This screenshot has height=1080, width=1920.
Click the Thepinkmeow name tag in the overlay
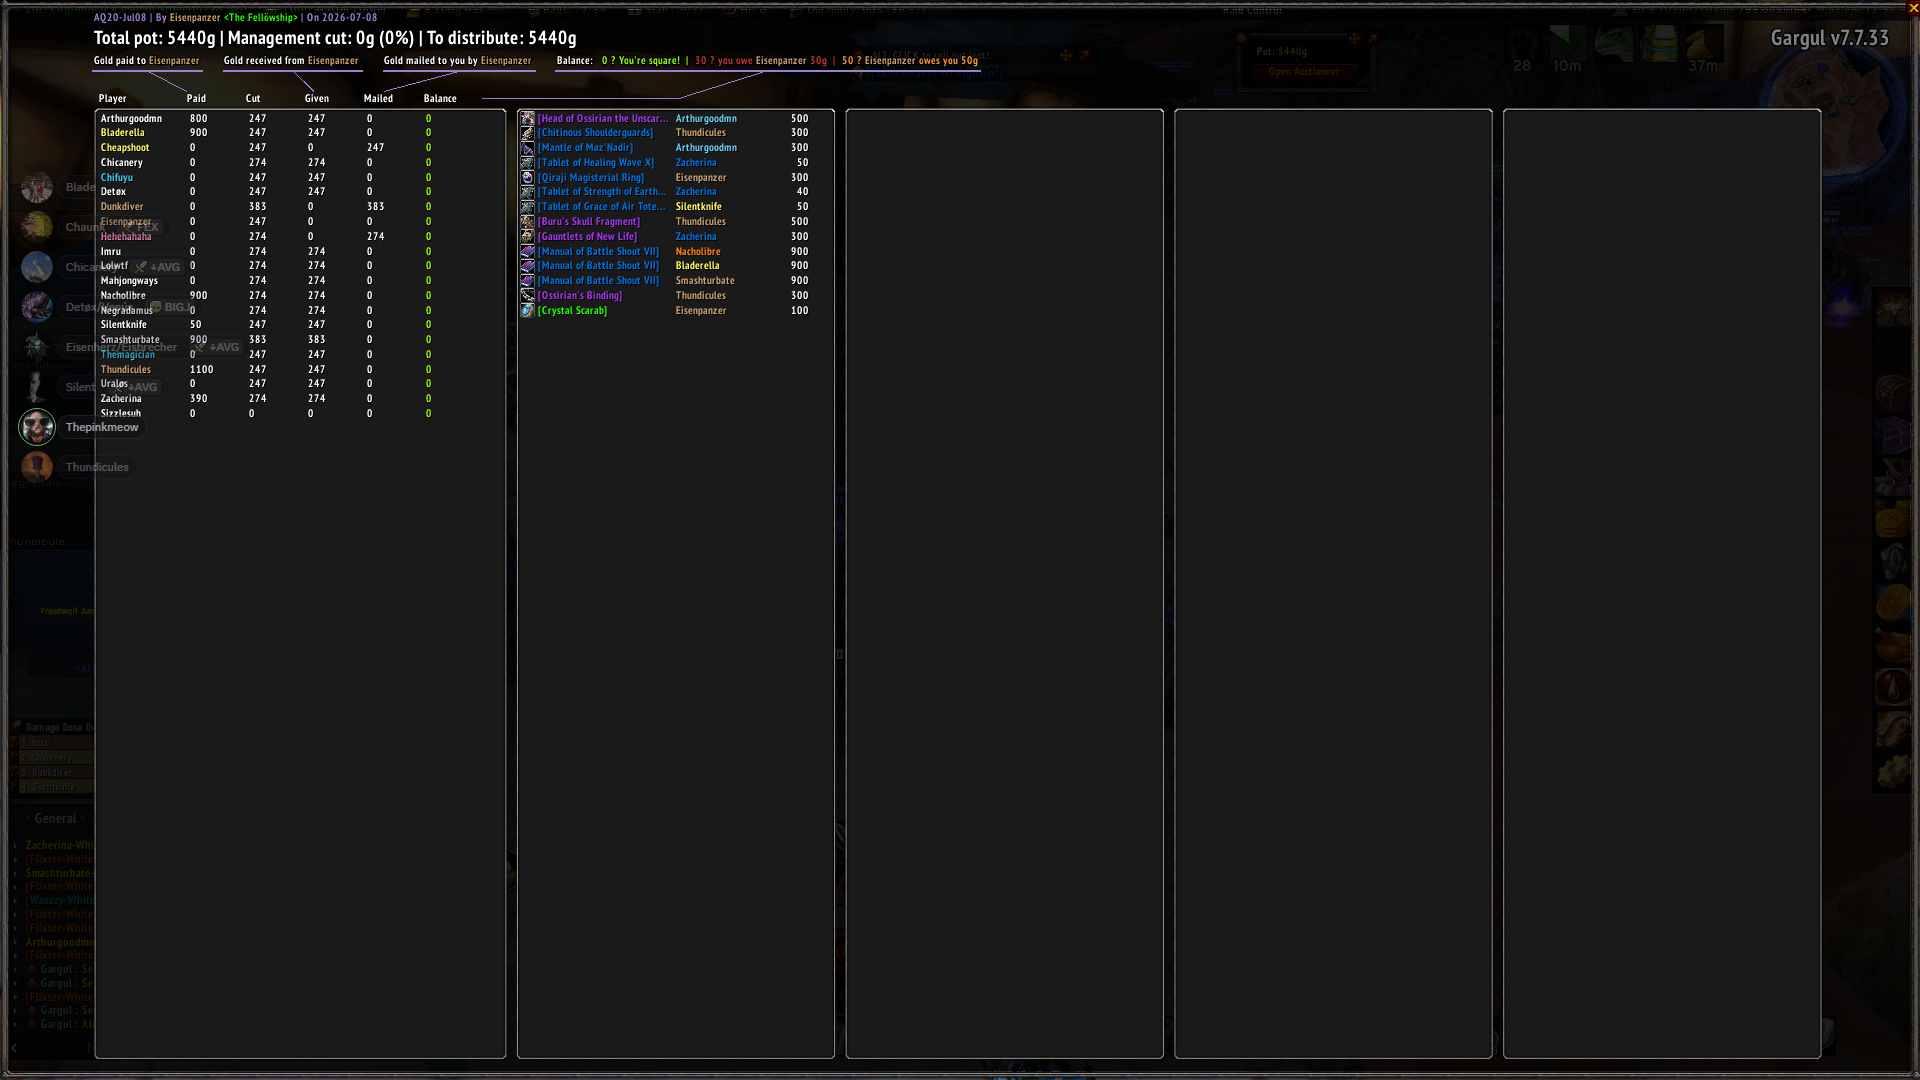pos(102,427)
